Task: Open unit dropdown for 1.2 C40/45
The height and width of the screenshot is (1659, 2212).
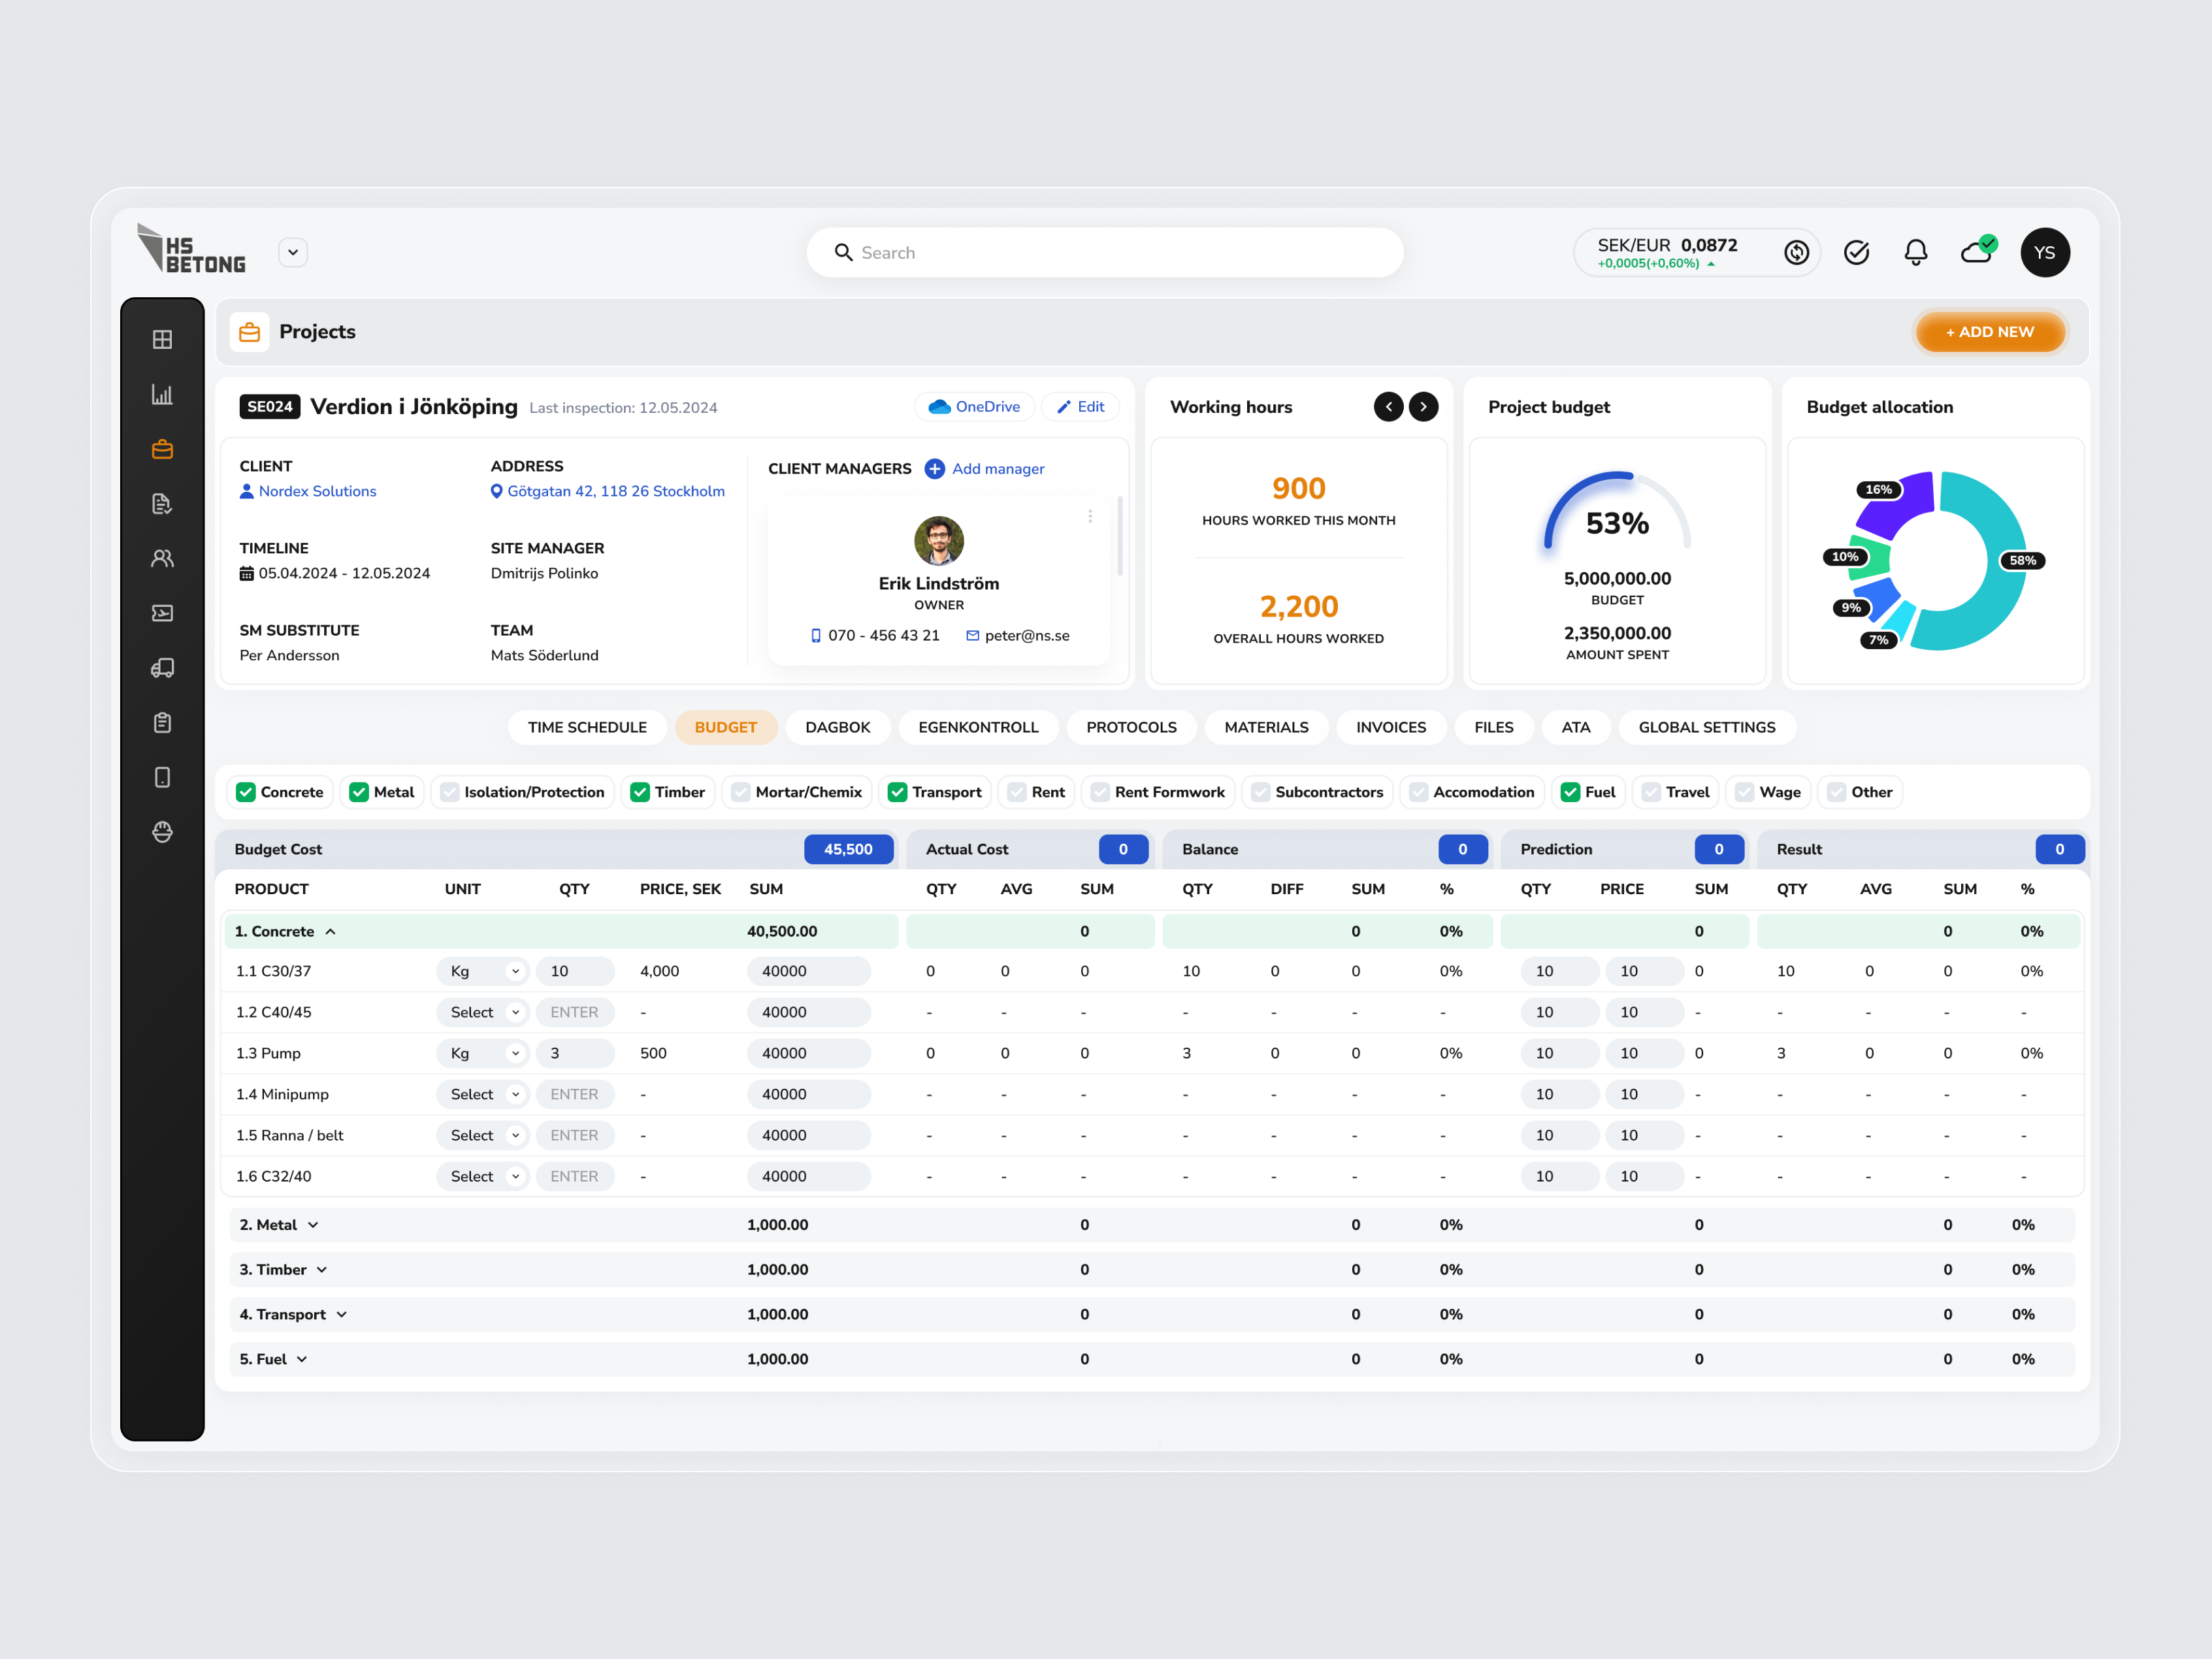Action: [484, 1012]
